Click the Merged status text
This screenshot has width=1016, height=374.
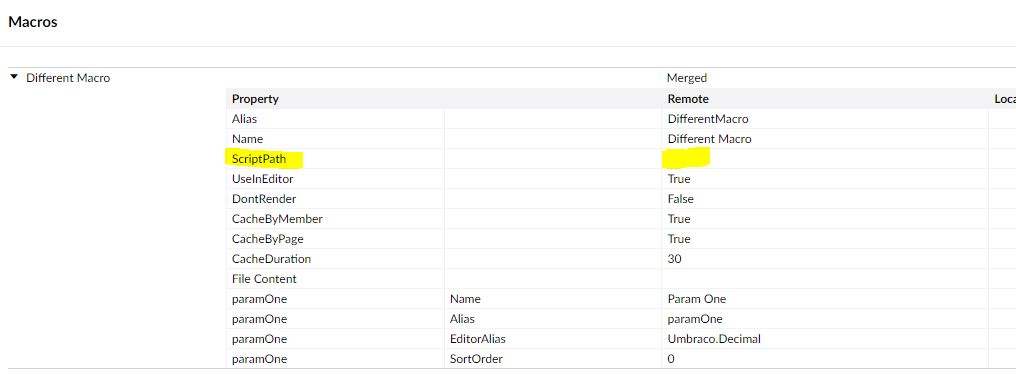click(686, 78)
